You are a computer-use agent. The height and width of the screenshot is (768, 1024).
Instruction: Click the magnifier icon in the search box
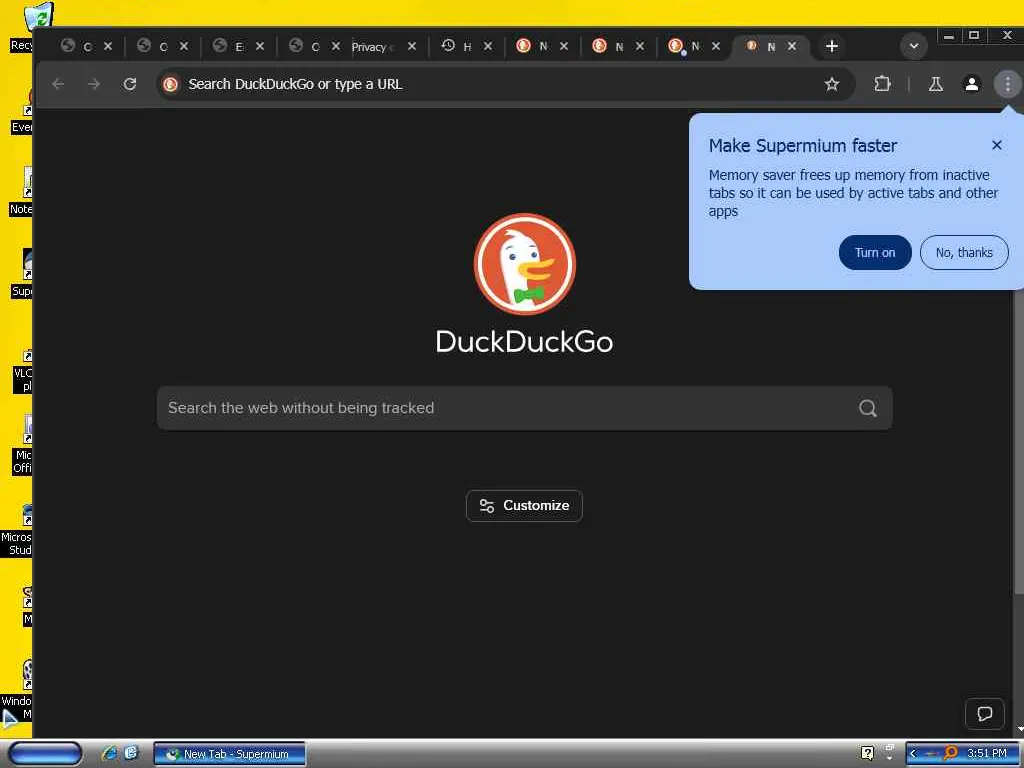(867, 408)
